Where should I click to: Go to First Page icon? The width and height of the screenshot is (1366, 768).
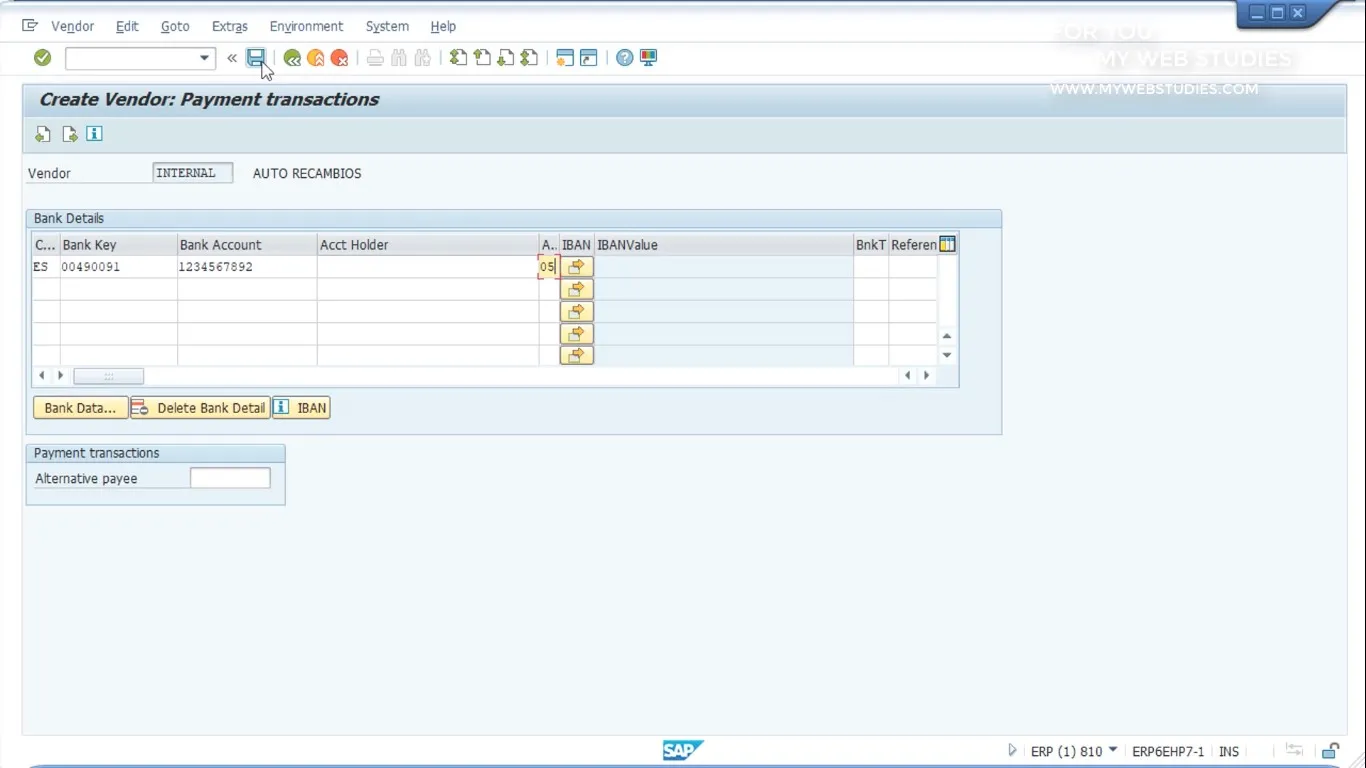point(458,58)
